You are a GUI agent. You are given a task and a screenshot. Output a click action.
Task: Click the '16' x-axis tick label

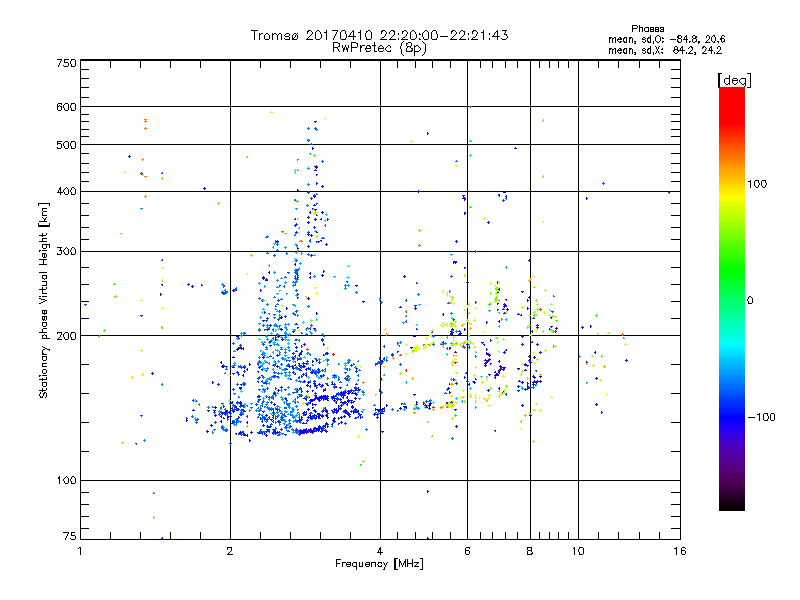[680, 551]
